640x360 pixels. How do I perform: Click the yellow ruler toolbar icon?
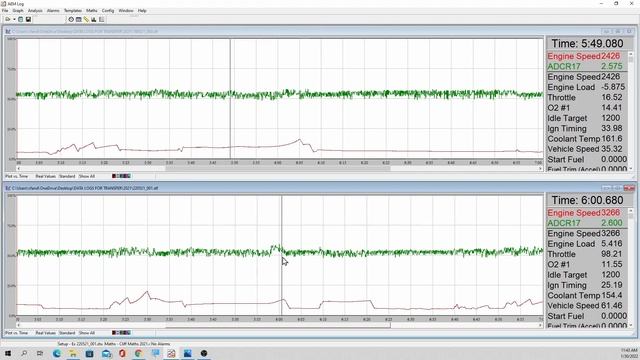(86, 19)
